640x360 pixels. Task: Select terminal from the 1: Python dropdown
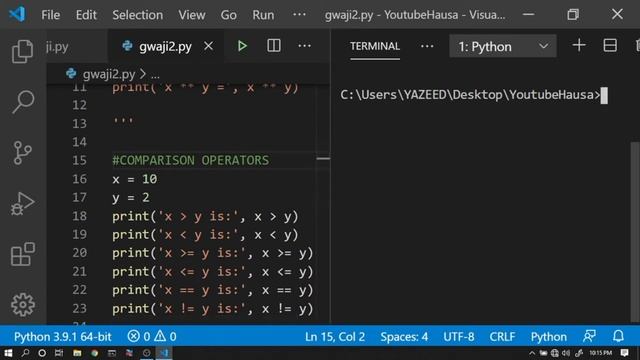click(502, 46)
